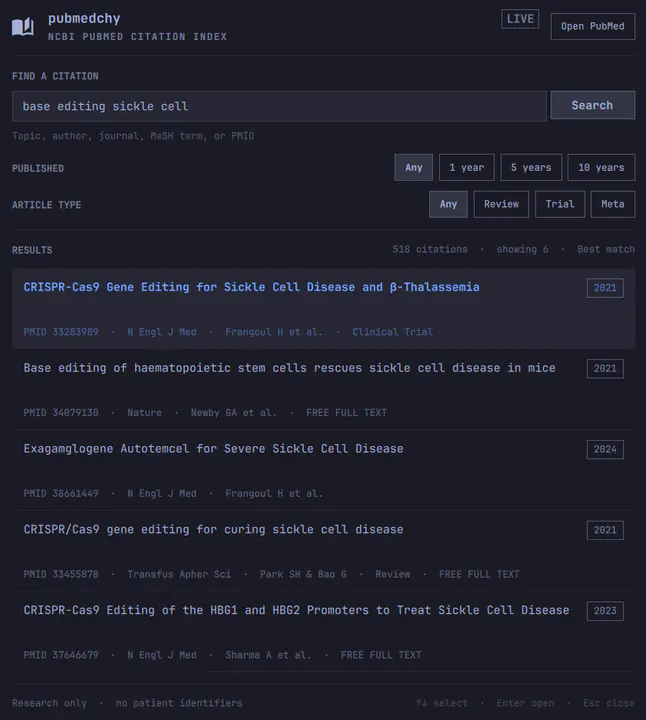Click the LIVE status badge
The width and height of the screenshot is (646, 720).
(520, 19)
